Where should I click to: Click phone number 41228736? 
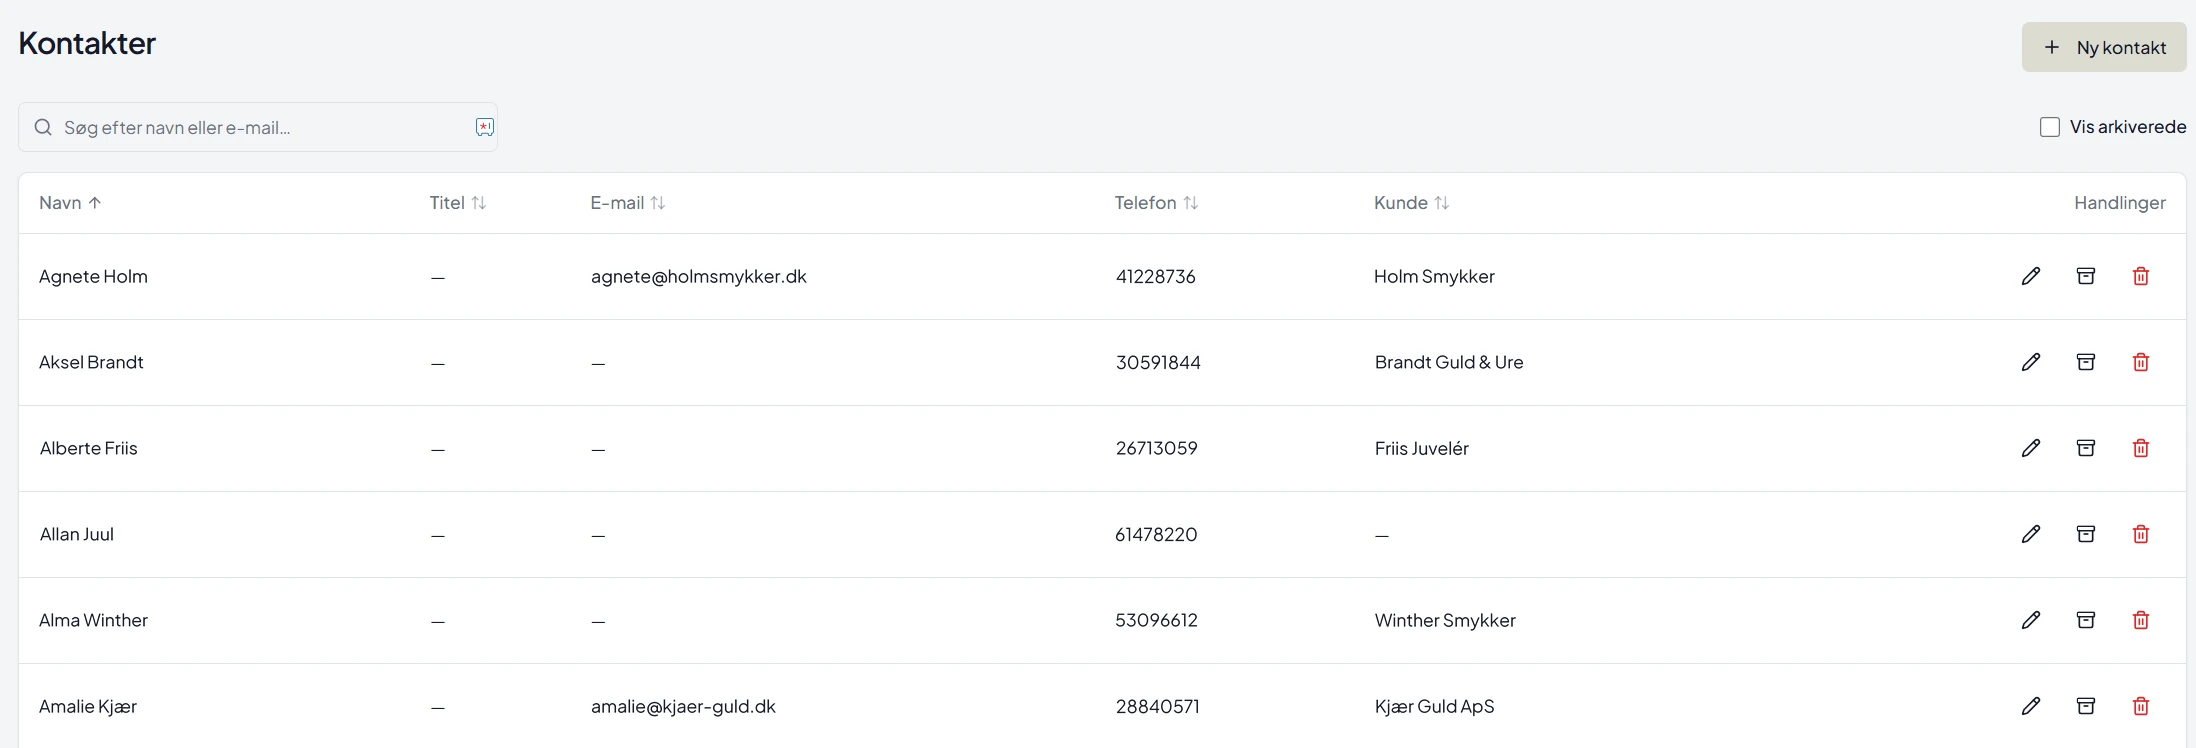(1156, 276)
